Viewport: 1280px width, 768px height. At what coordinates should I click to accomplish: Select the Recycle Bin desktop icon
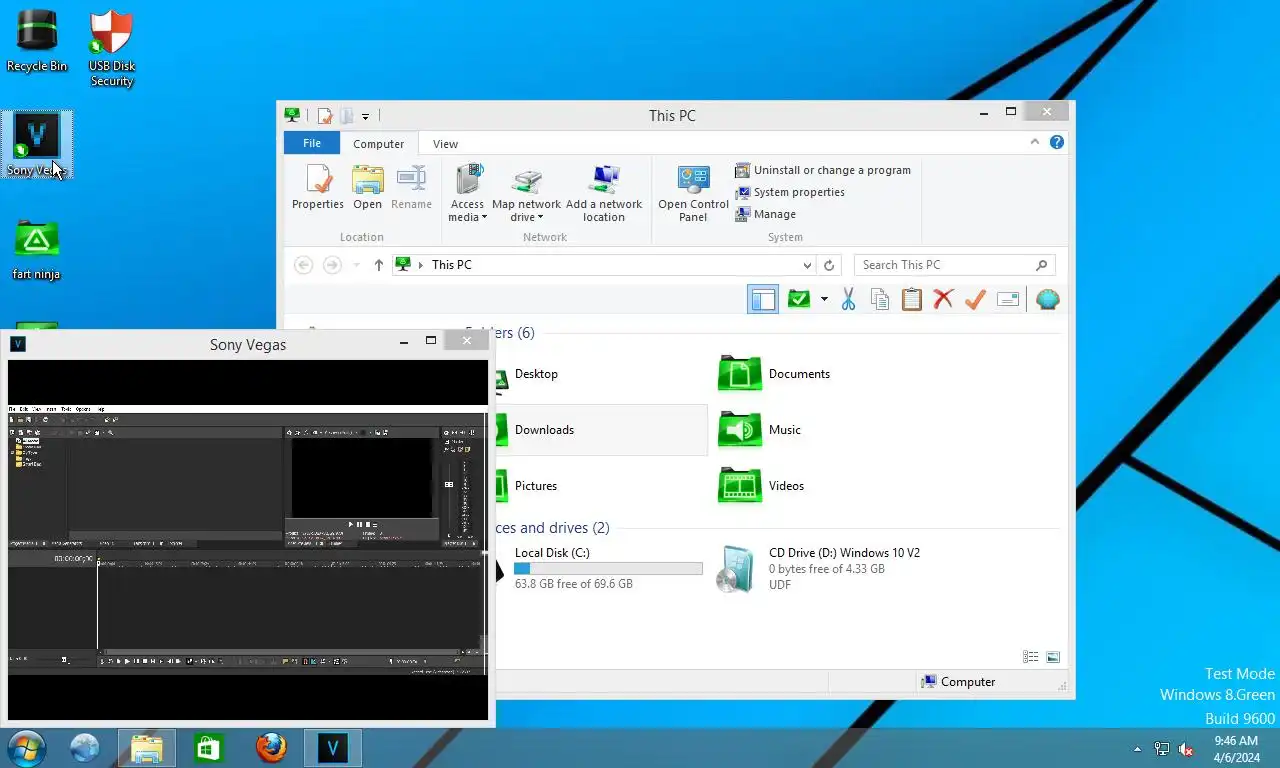37,42
